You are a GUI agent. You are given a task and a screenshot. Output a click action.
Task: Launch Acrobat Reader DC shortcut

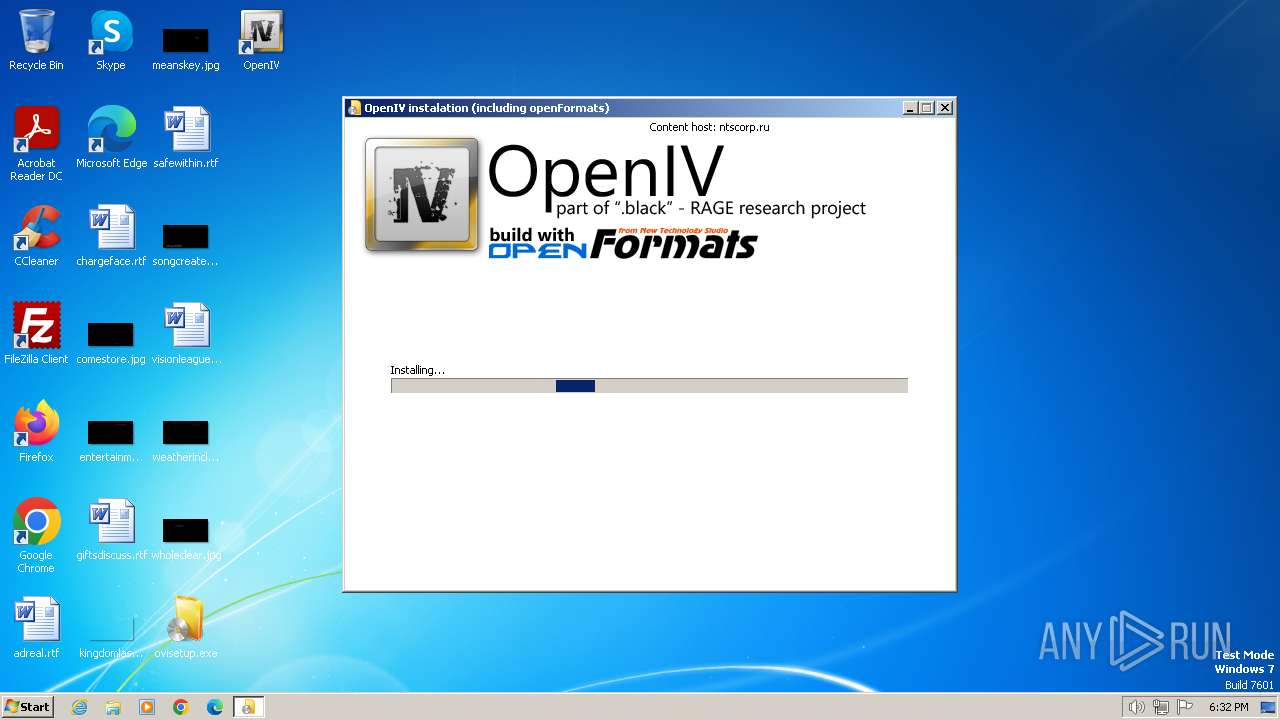click(x=36, y=144)
